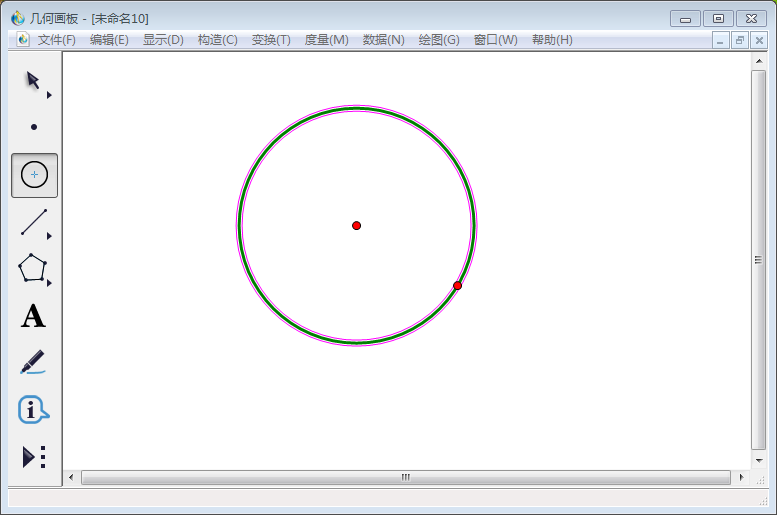Image resolution: width=777 pixels, height=515 pixels.
Task: Restore down the inner document window
Action: pyautogui.click(x=740, y=40)
